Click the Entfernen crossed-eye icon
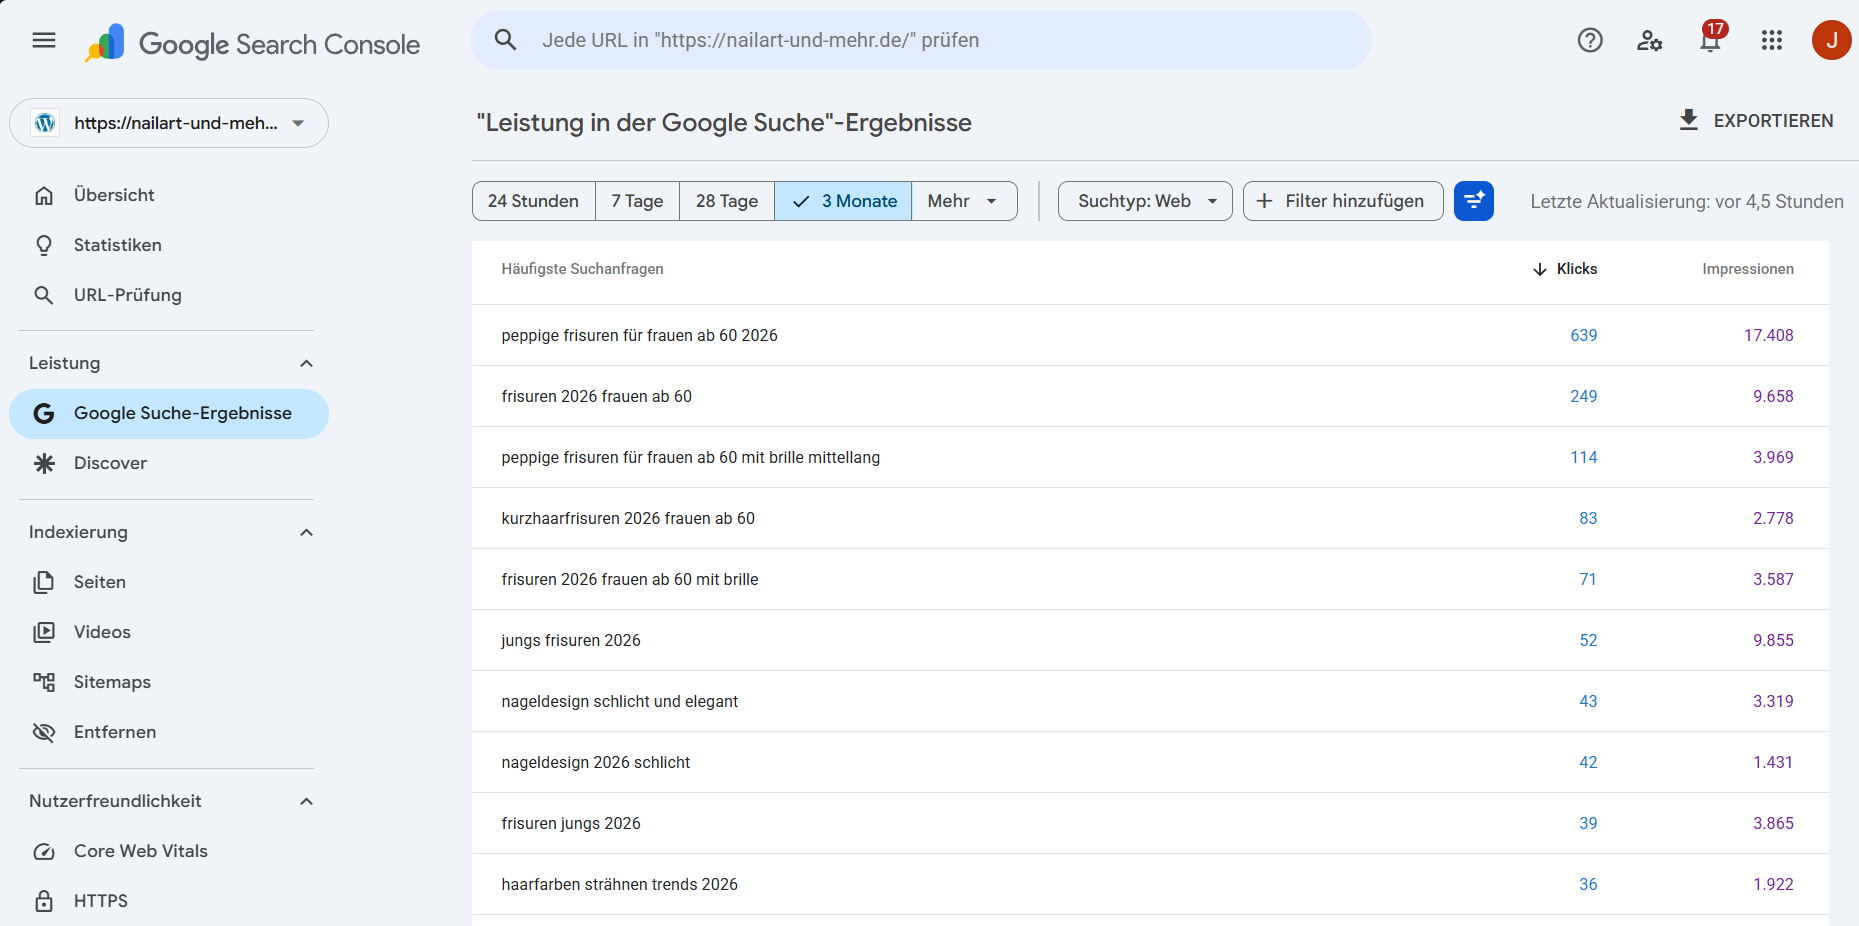The height and width of the screenshot is (926, 1859). (44, 732)
